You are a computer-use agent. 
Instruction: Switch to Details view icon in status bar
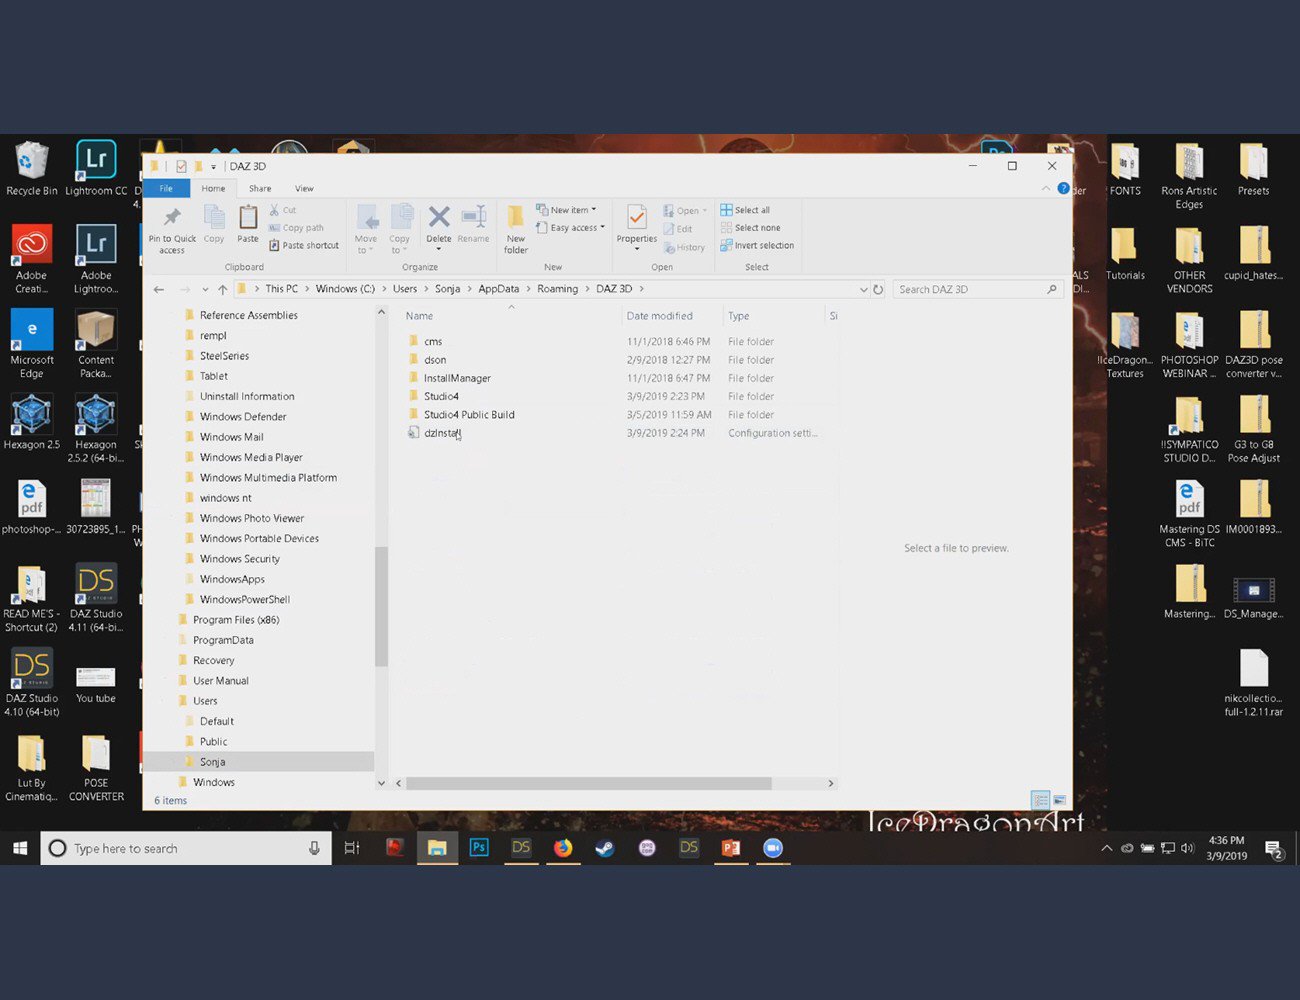tap(1040, 800)
